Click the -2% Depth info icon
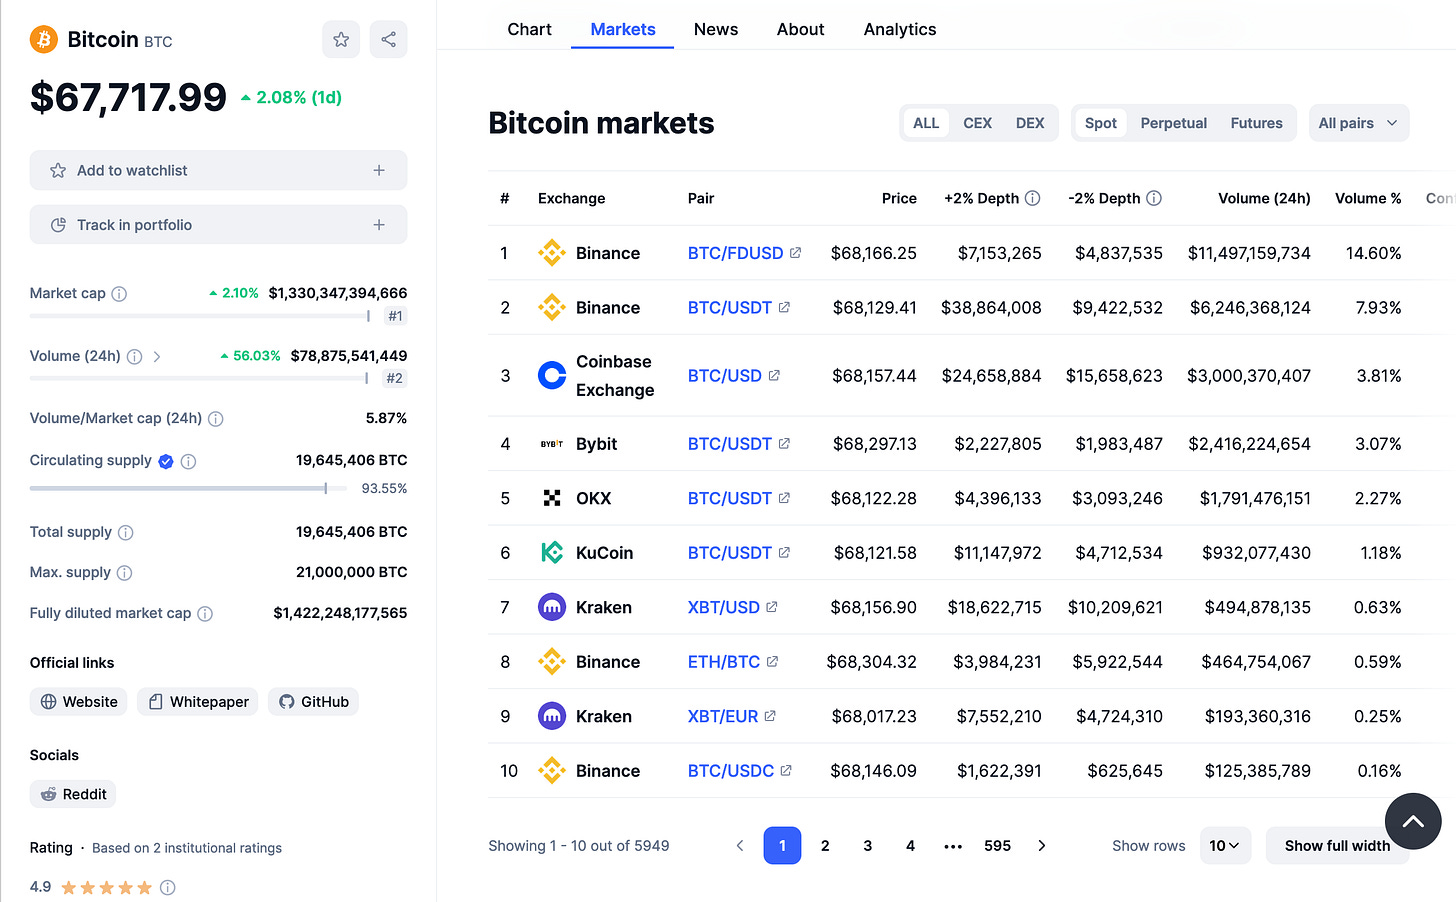The height and width of the screenshot is (902, 1456). click(x=1154, y=198)
